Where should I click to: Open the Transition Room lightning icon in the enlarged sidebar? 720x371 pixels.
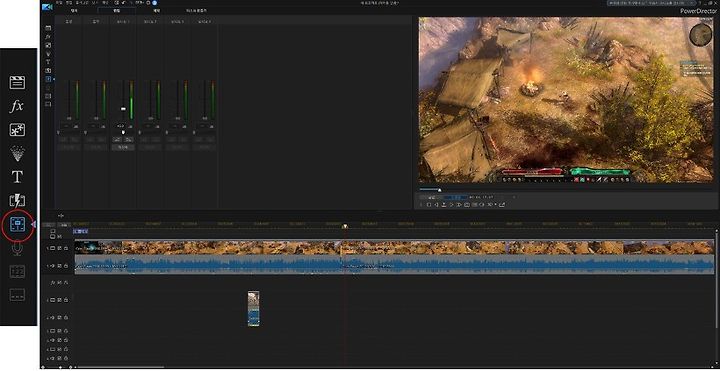point(17,200)
